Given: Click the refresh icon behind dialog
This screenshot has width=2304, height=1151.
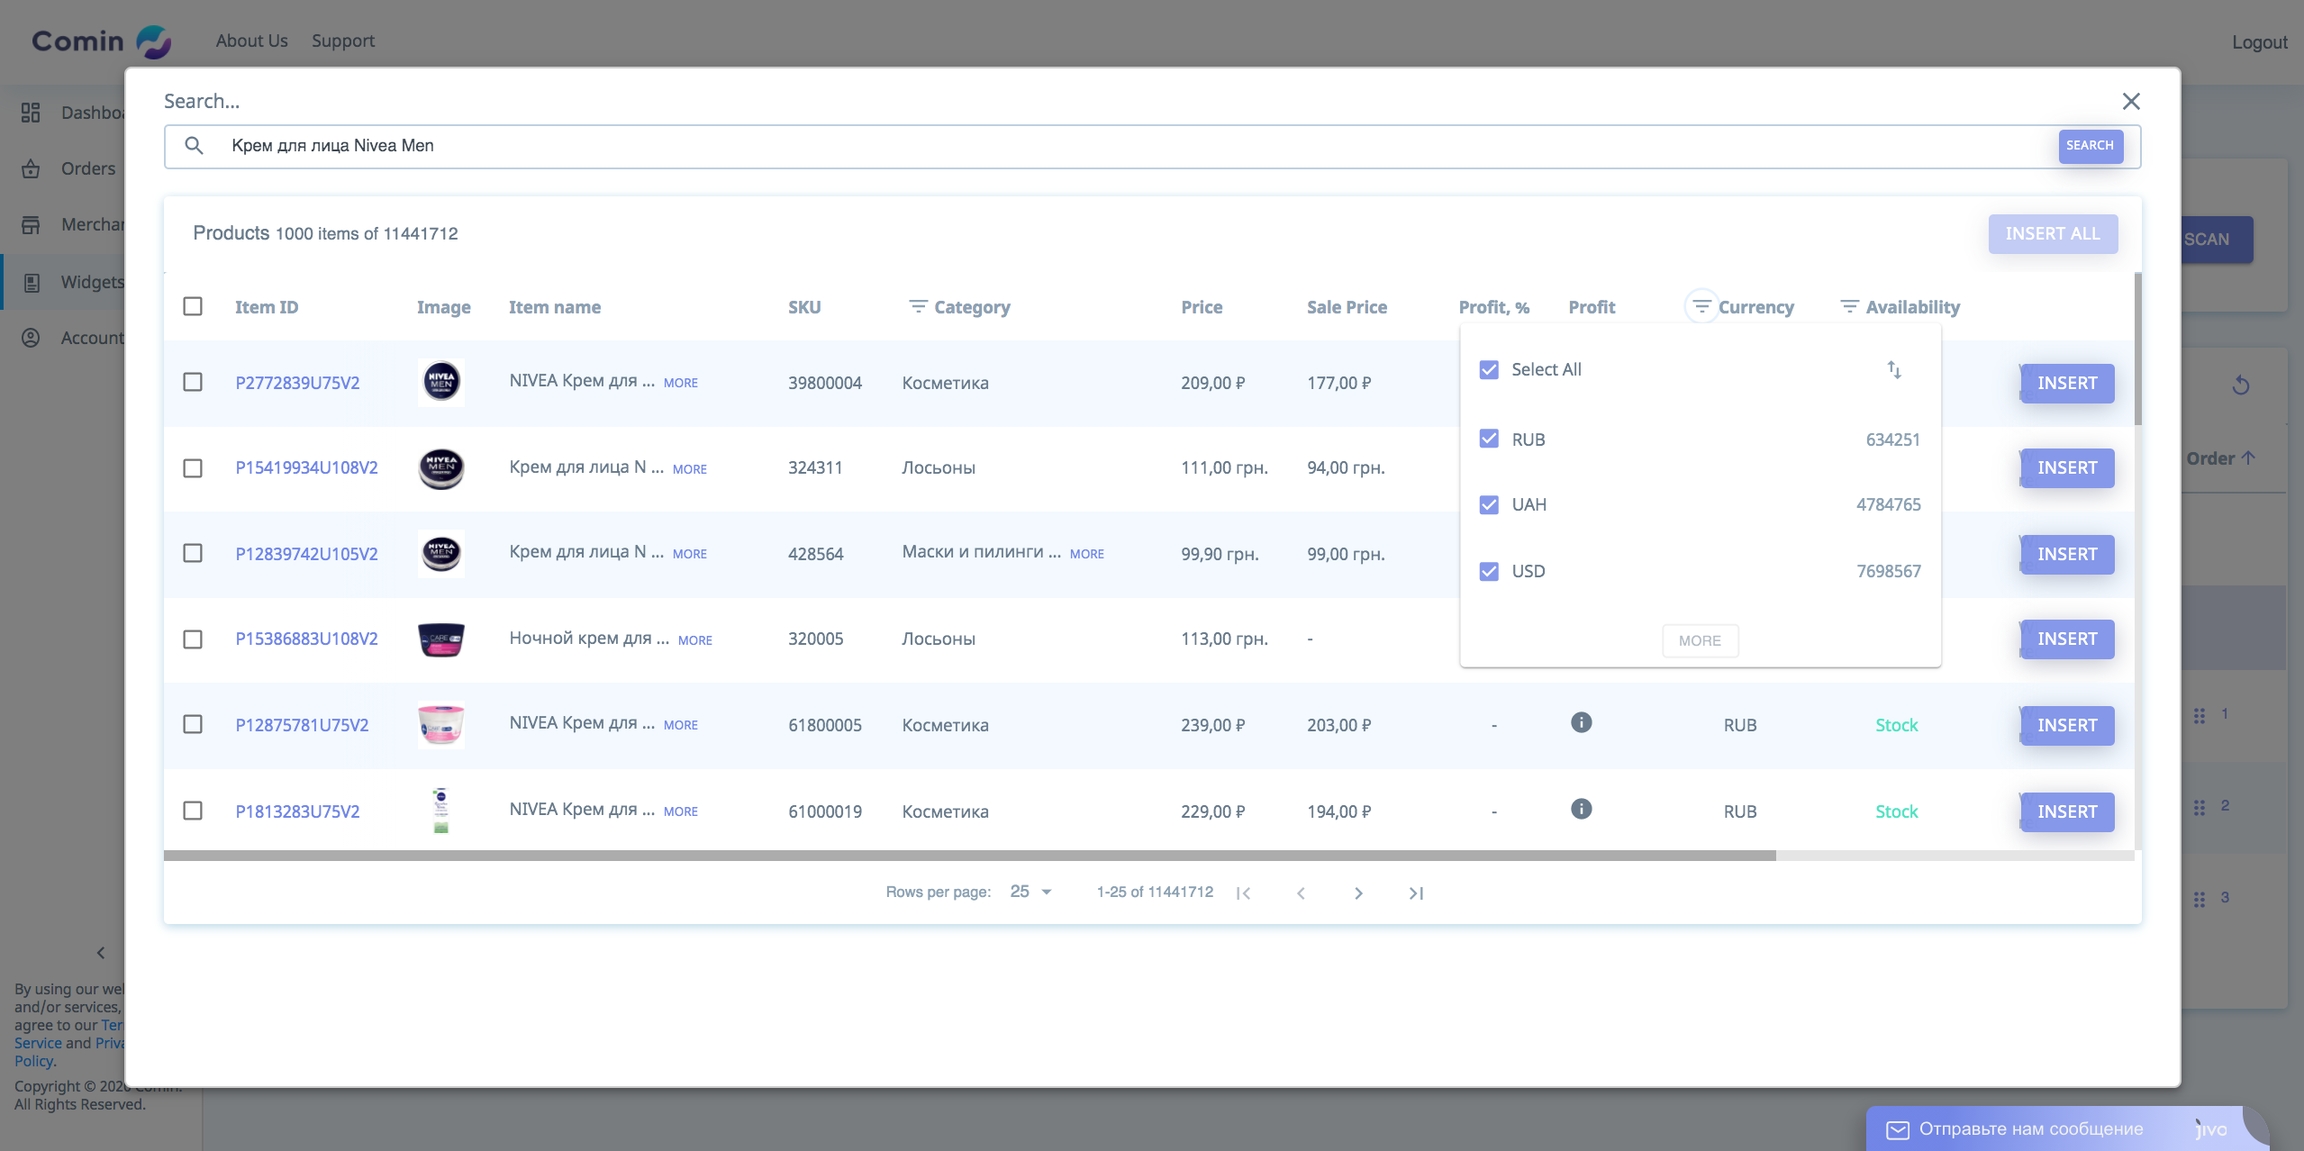Looking at the screenshot, I should (x=2240, y=385).
